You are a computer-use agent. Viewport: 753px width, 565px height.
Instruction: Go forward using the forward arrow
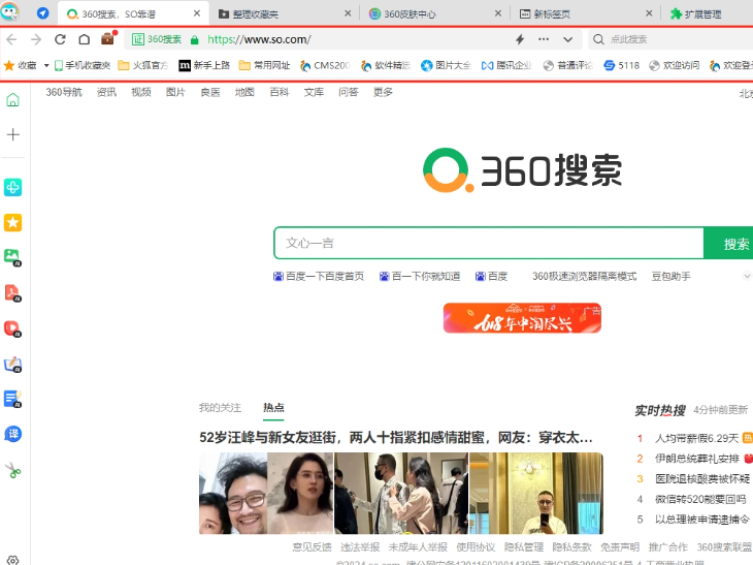(36, 39)
